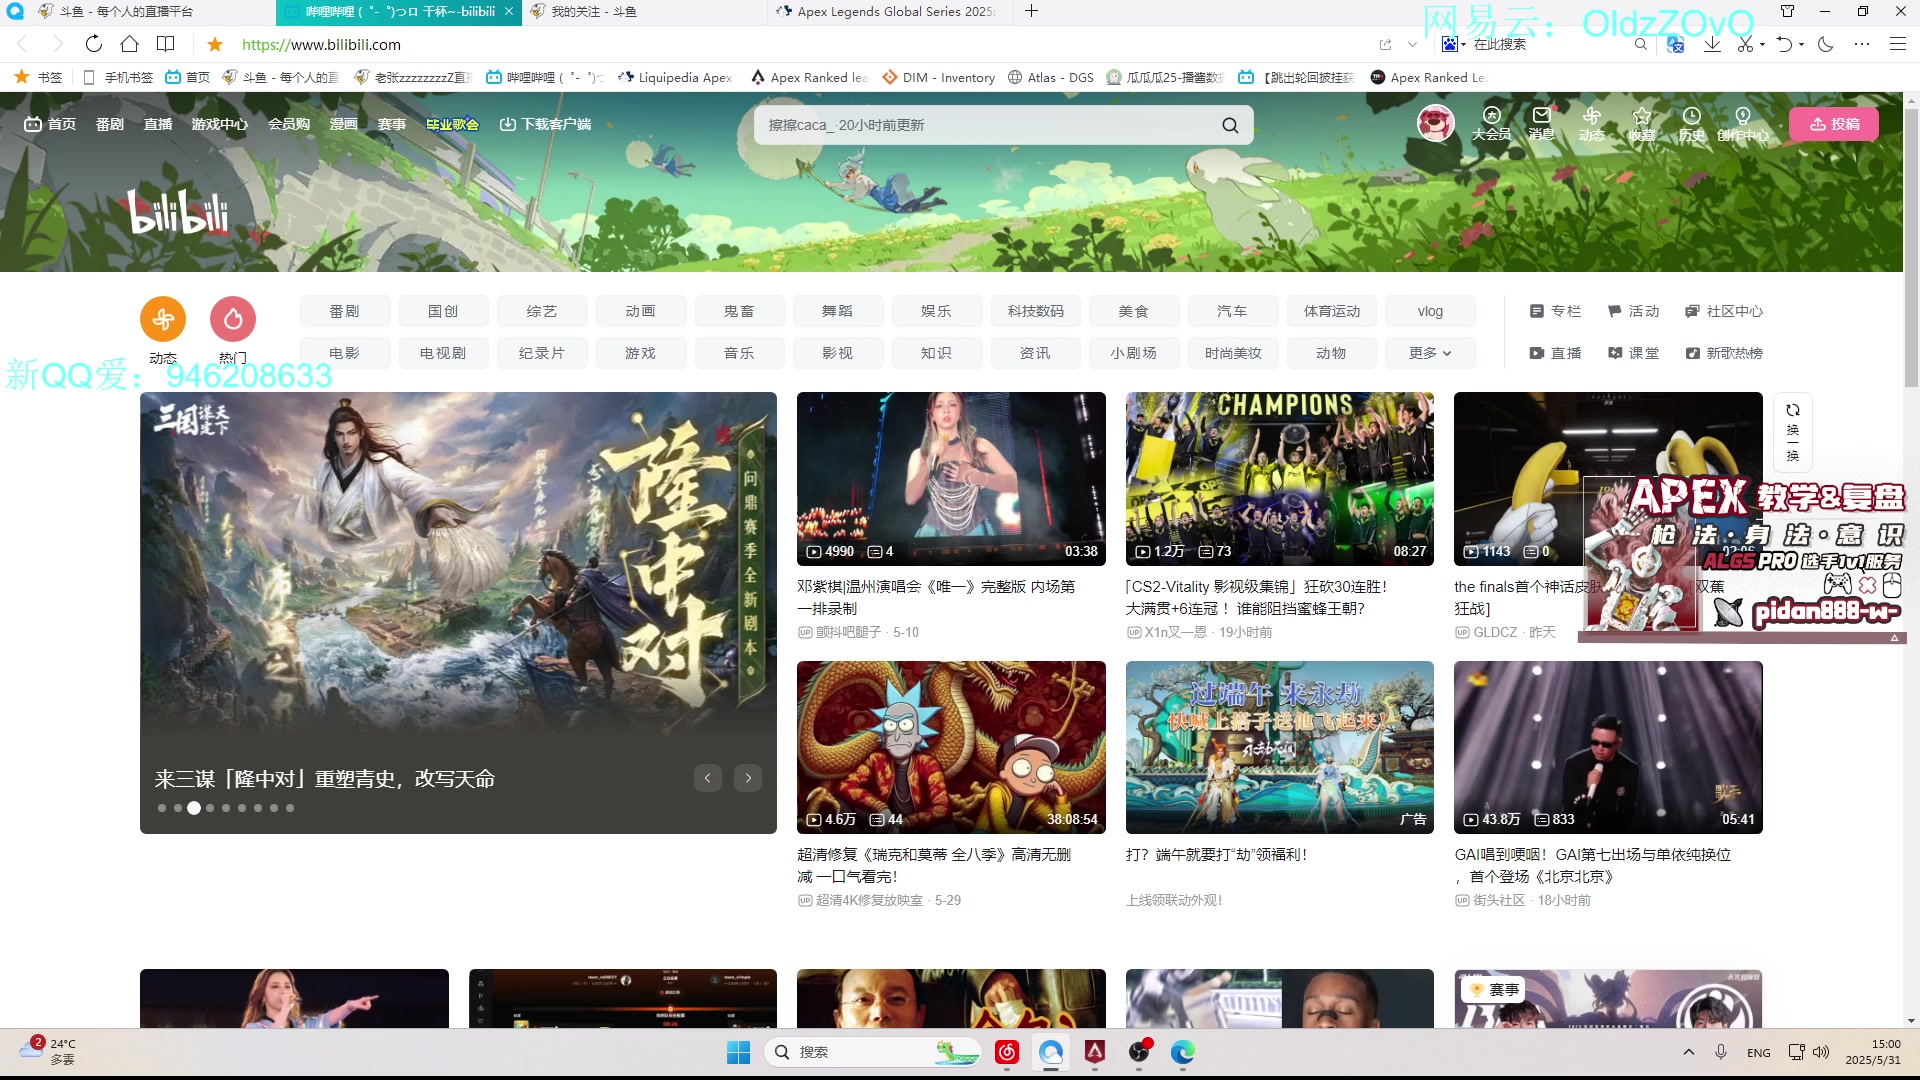The height and width of the screenshot is (1080, 1920).
Task: Click the pink 投稿 upload button
Action: click(x=1834, y=124)
